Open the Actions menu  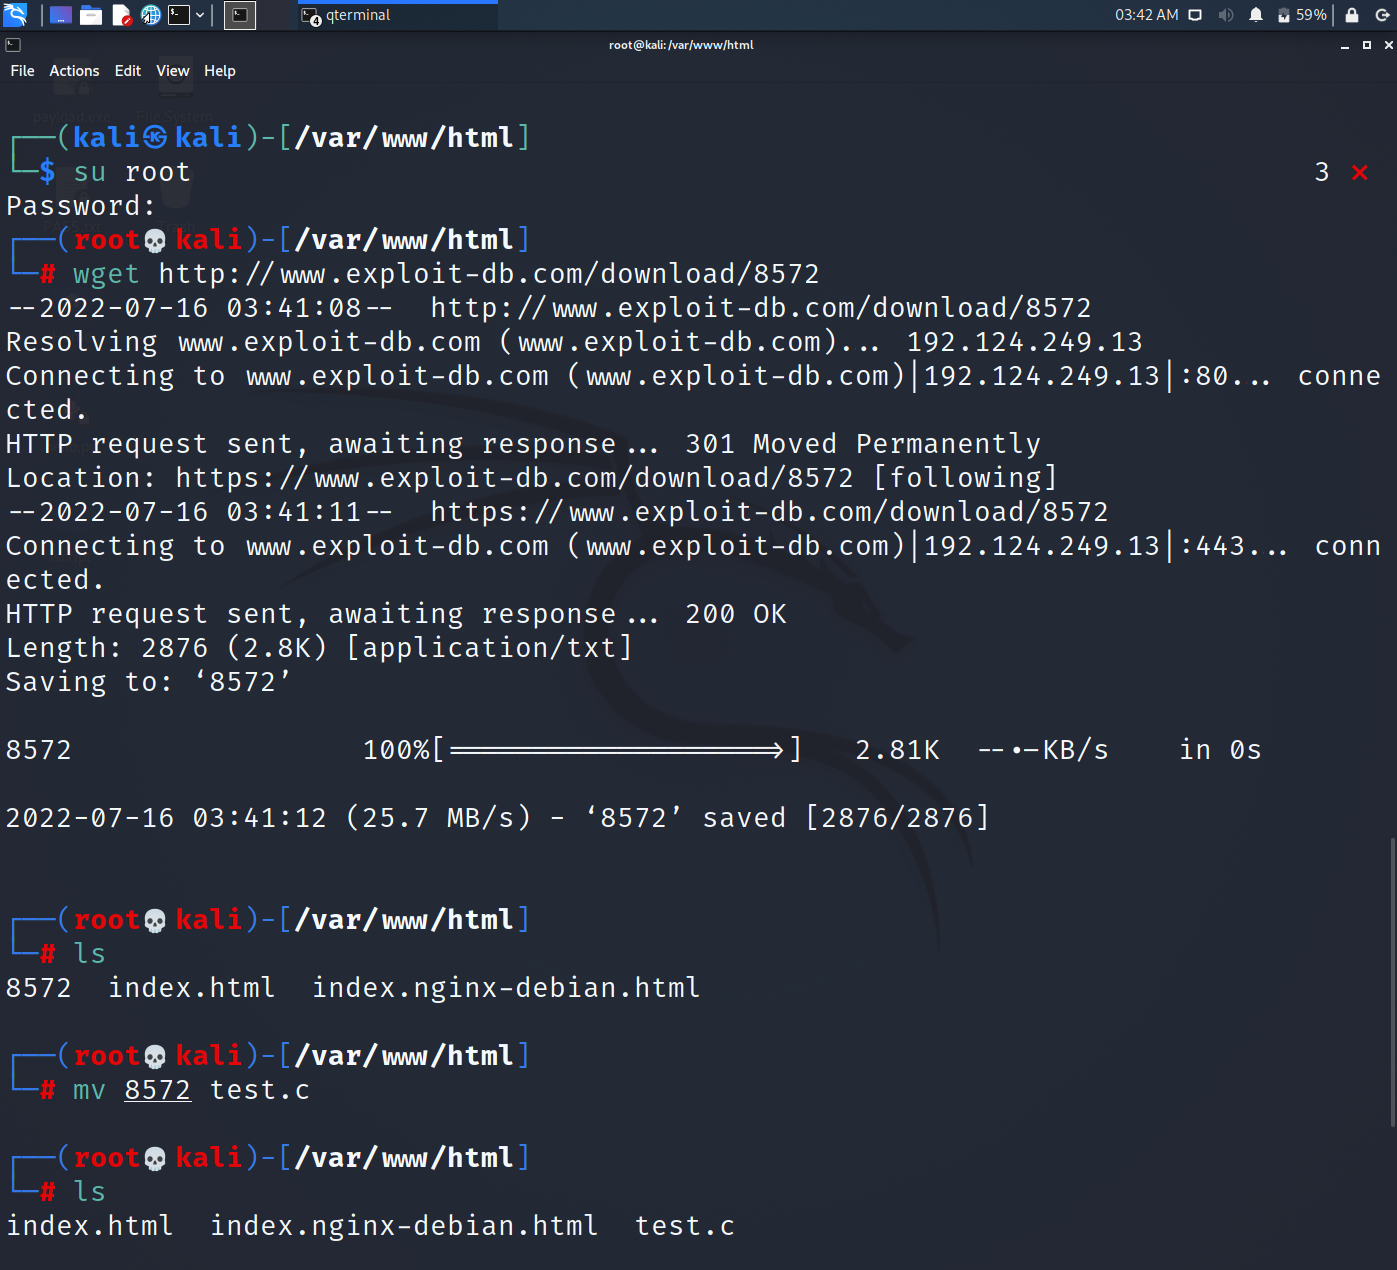74,71
